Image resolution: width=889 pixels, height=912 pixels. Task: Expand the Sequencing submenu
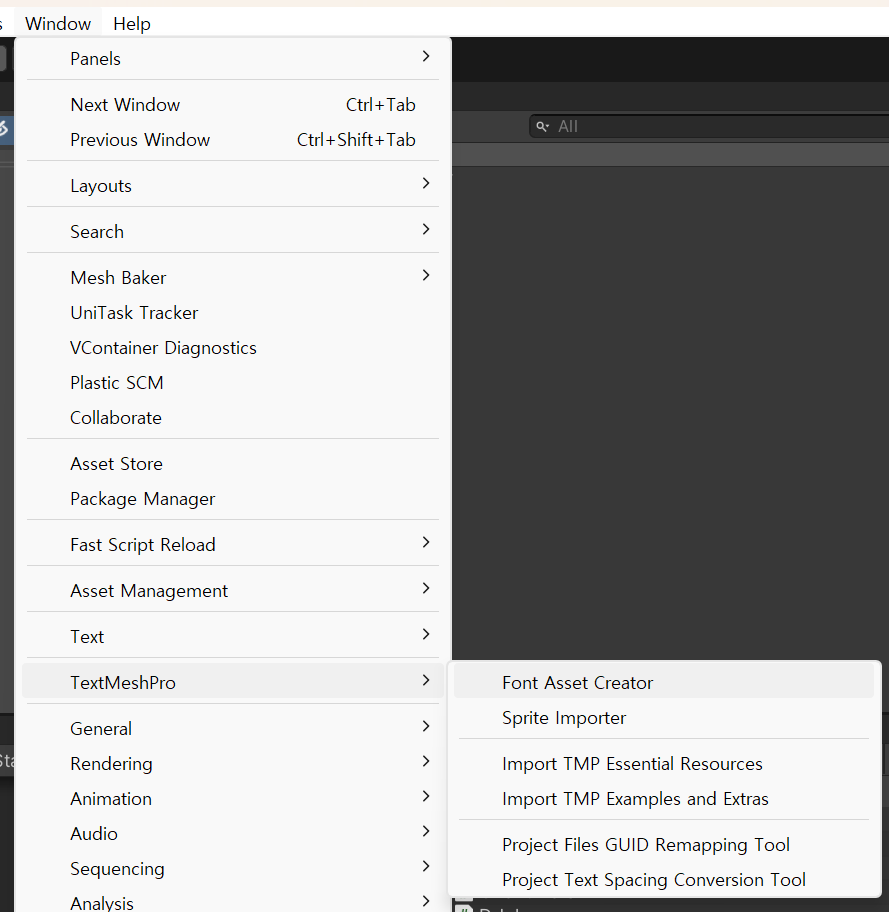233,868
